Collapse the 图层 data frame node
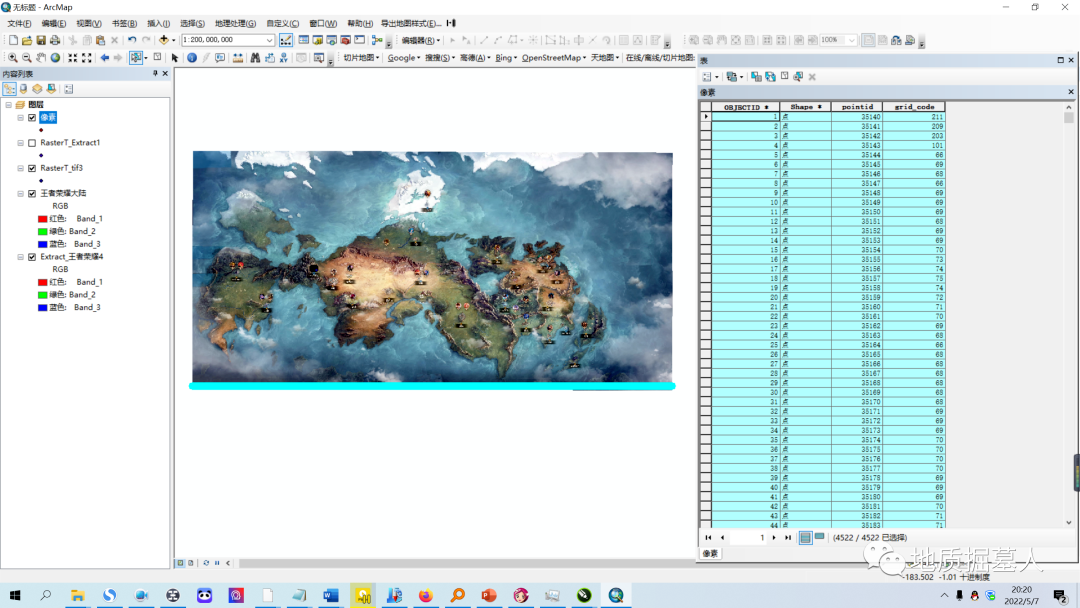Image resolution: width=1080 pixels, height=608 pixels. point(8,105)
